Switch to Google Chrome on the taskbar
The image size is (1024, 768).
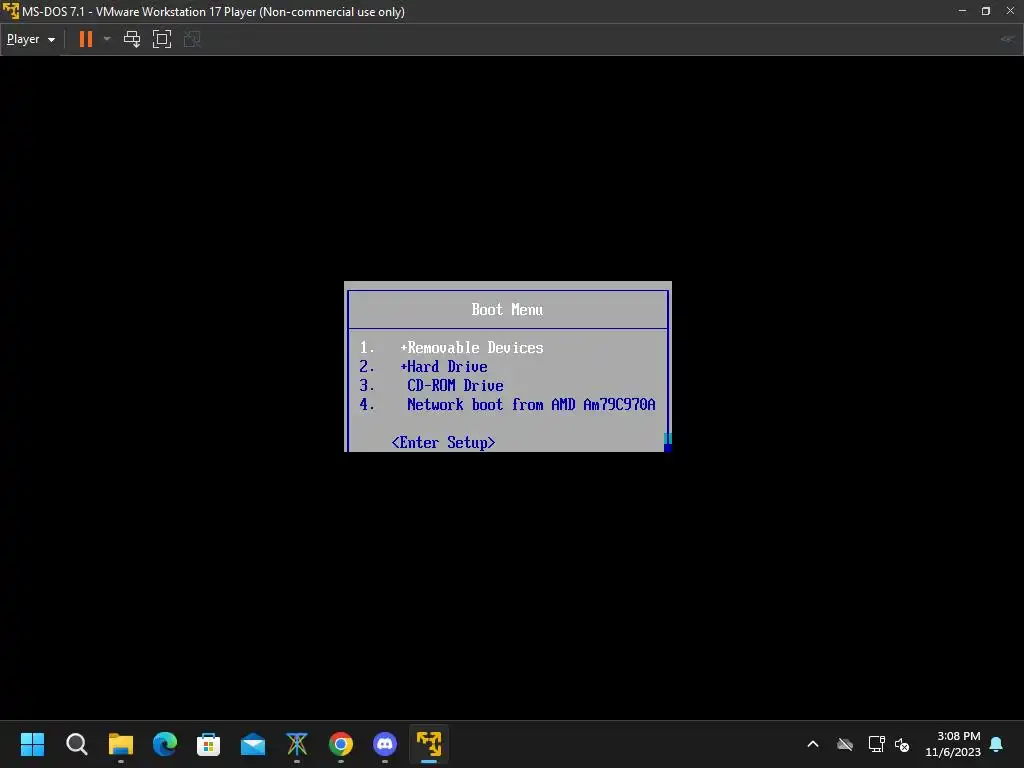pyautogui.click(x=341, y=744)
